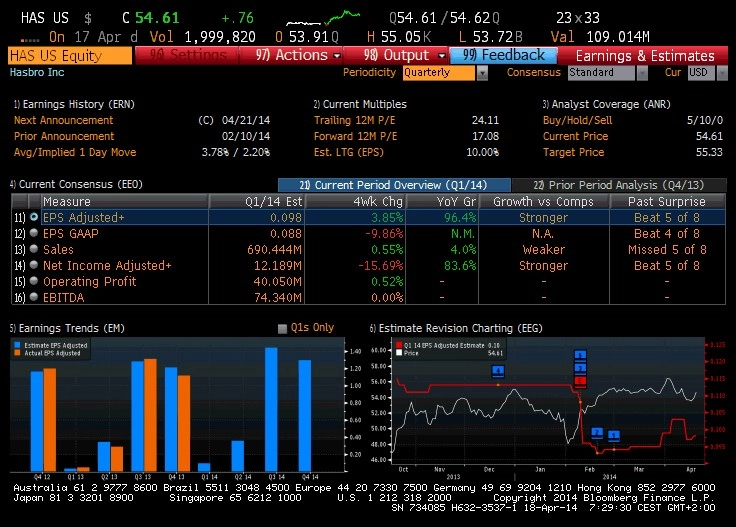This screenshot has height=527, width=736.
Task: Select the EBITDA radio button
Action: (x=34, y=297)
